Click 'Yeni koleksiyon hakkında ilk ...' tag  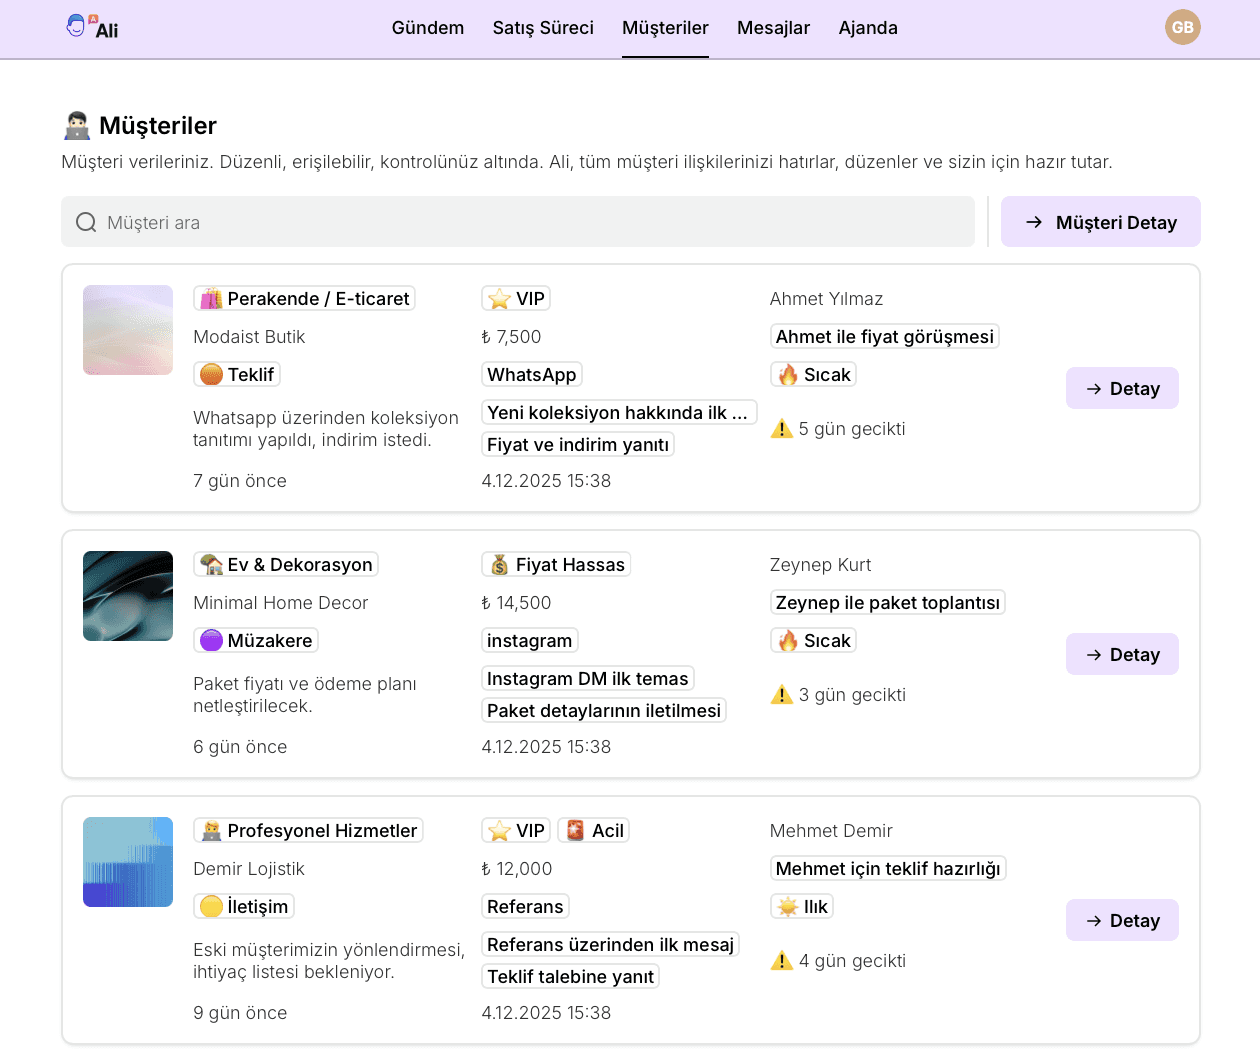619,413
